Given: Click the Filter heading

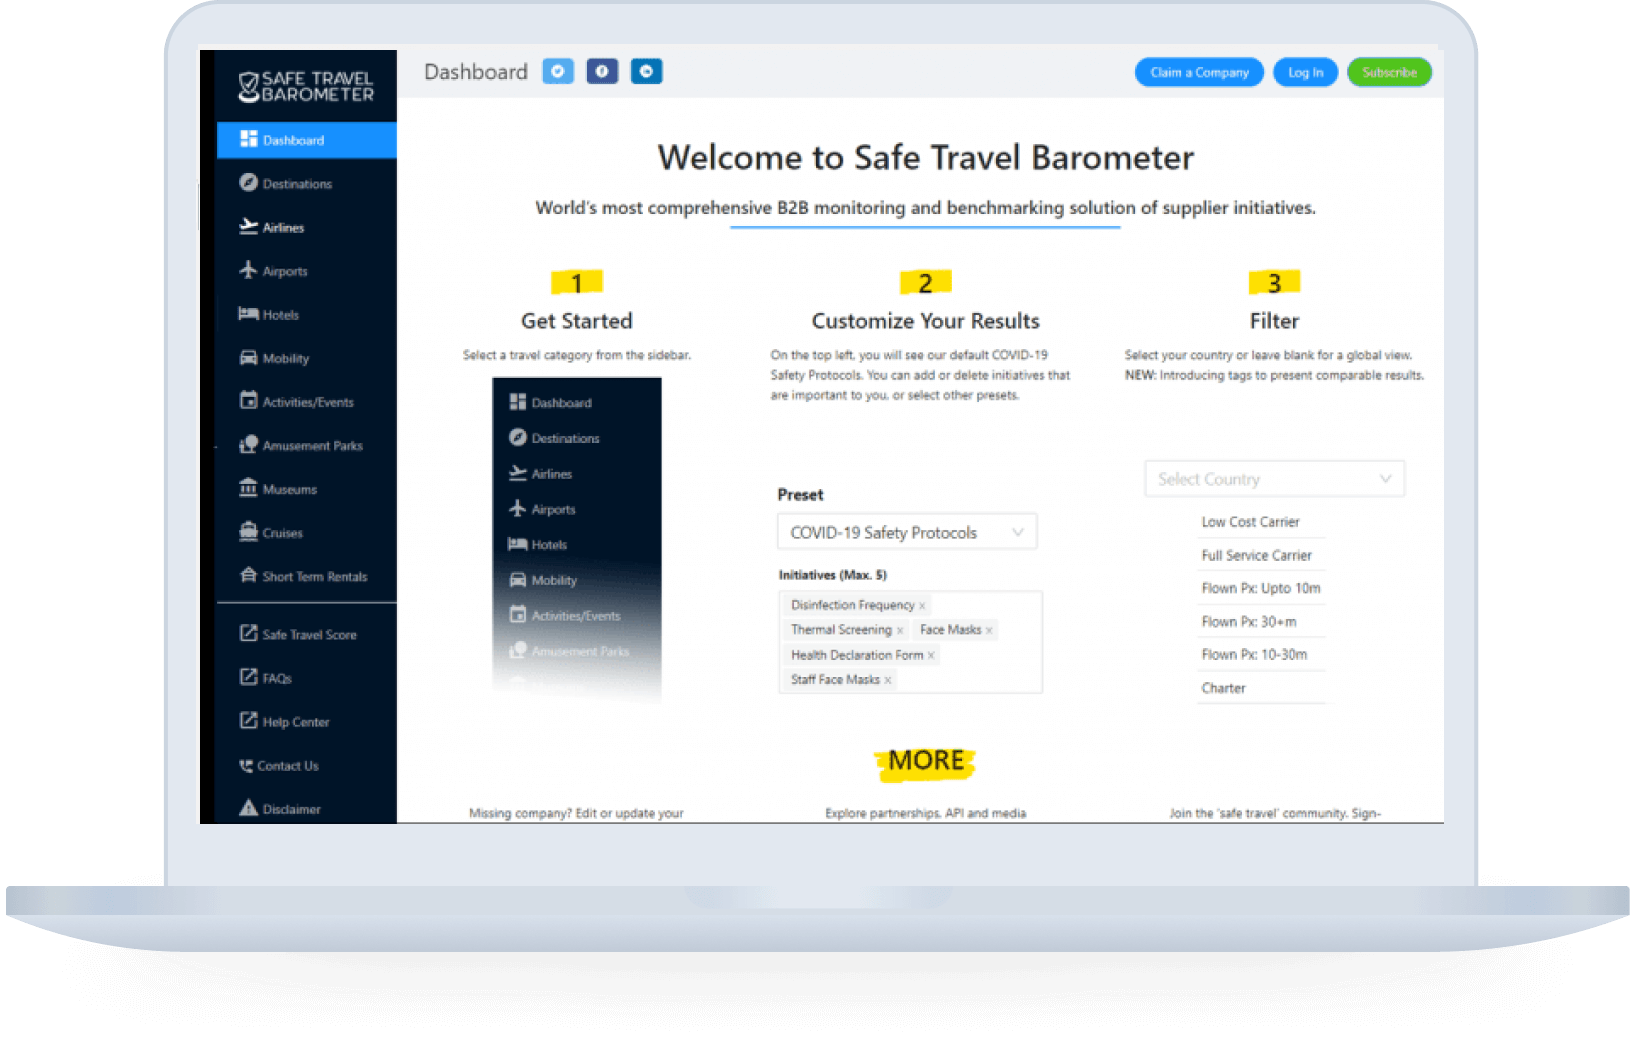Looking at the screenshot, I should [1274, 321].
